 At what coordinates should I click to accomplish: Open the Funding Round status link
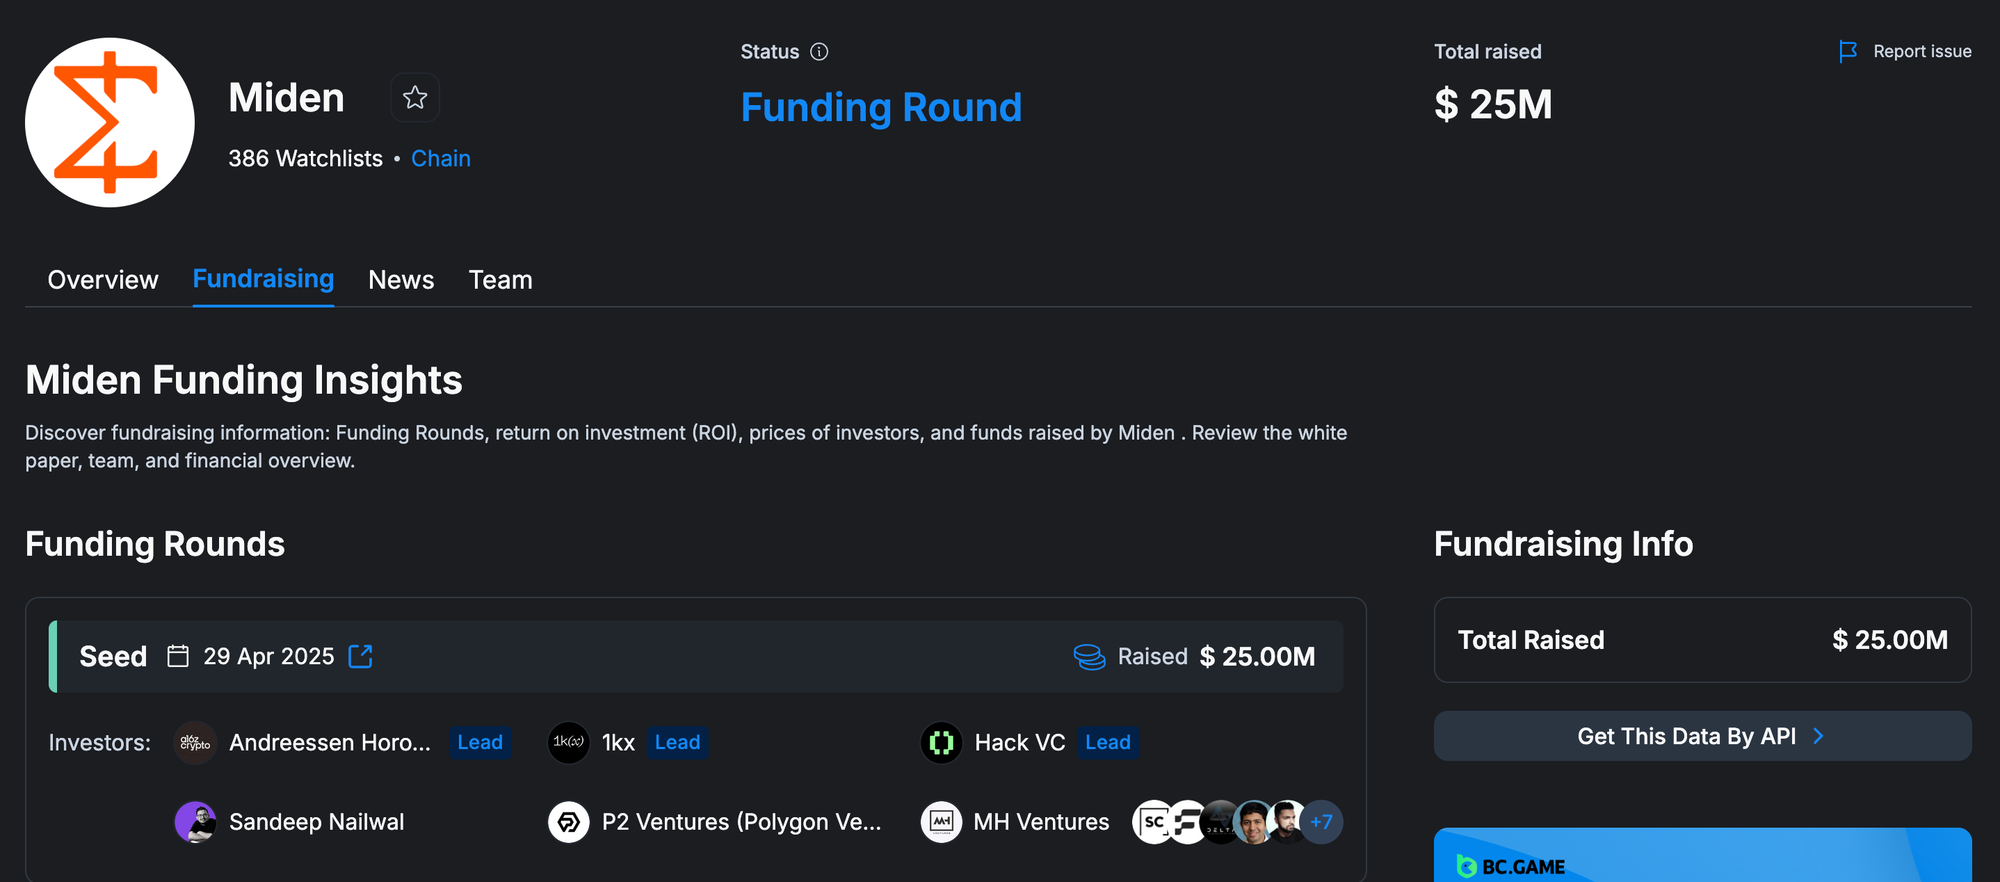pyautogui.click(x=881, y=108)
